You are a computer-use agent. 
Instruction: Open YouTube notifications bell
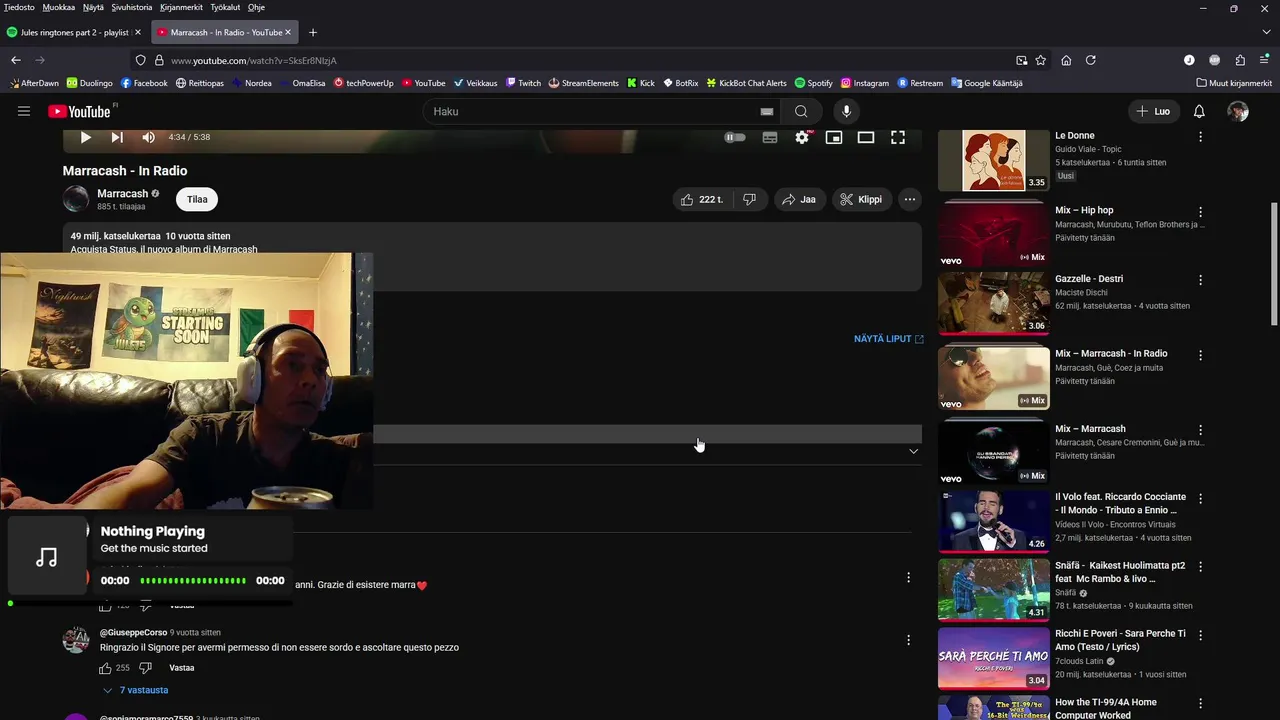point(1199,111)
